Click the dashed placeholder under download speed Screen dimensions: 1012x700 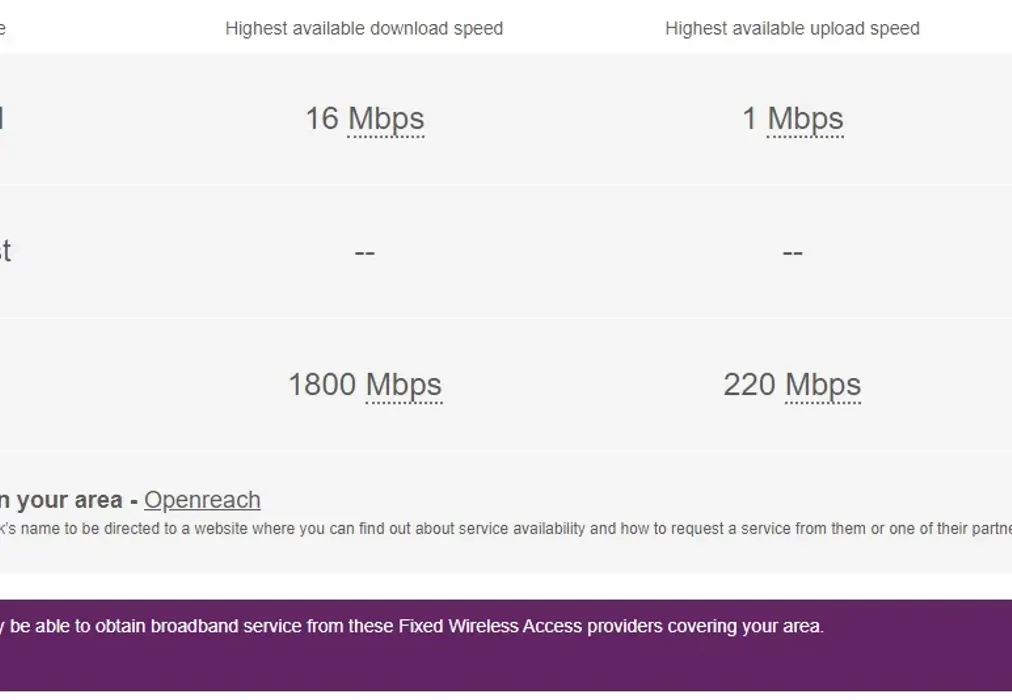tap(365, 251)
